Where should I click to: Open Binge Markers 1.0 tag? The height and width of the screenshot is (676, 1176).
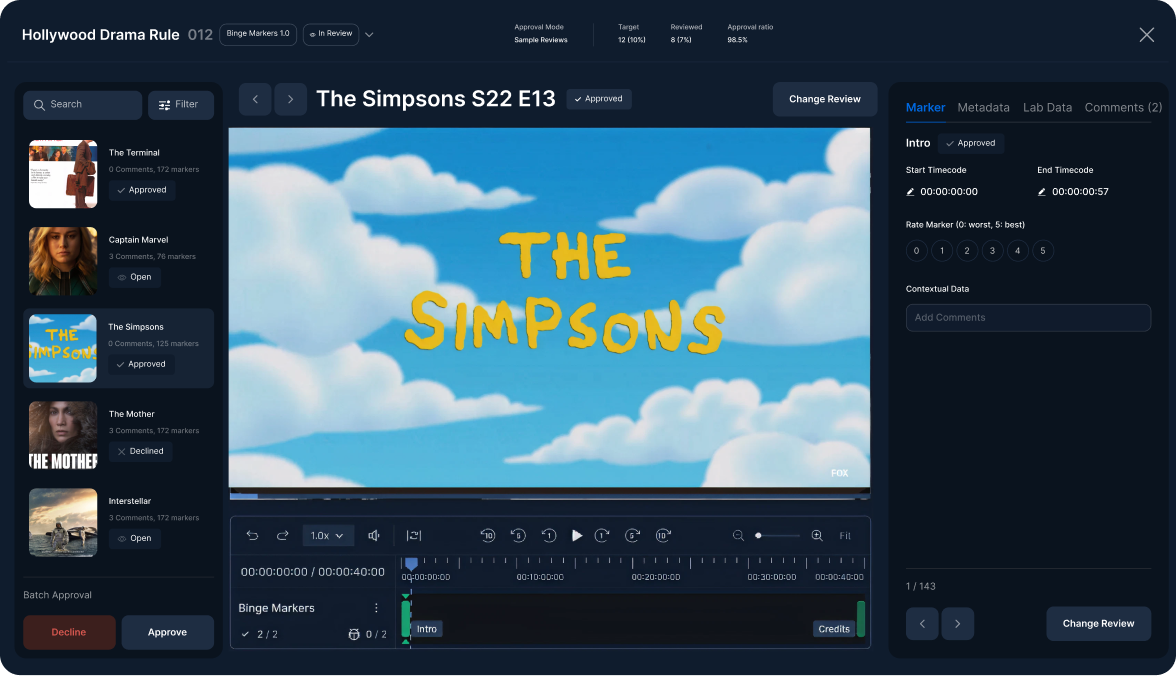coord(257,34)
